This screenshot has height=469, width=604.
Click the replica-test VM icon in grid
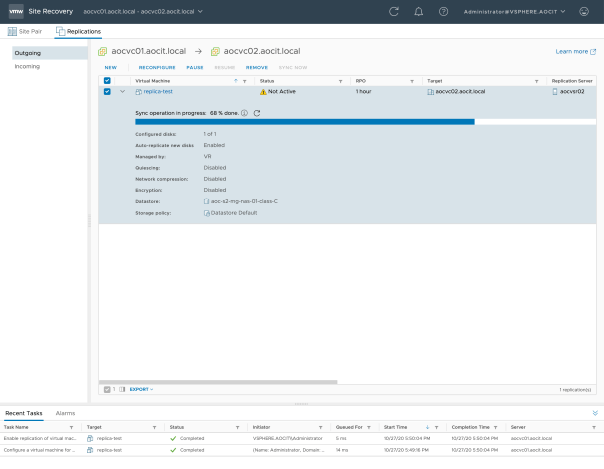click(138, 92)
